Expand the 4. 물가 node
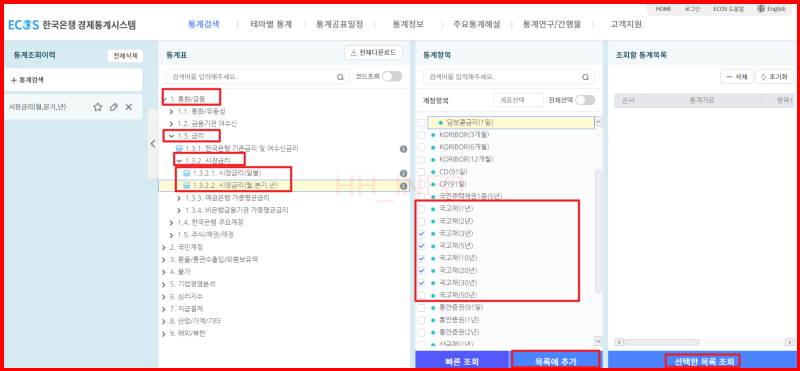This screenshot has width=800, height=371. click(164, 271)
